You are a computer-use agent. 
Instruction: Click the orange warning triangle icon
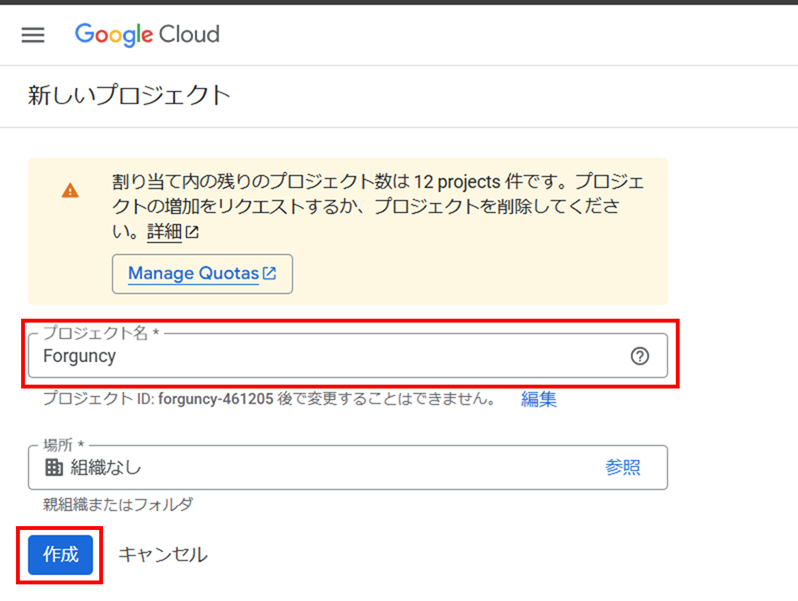tap(70, 191)
